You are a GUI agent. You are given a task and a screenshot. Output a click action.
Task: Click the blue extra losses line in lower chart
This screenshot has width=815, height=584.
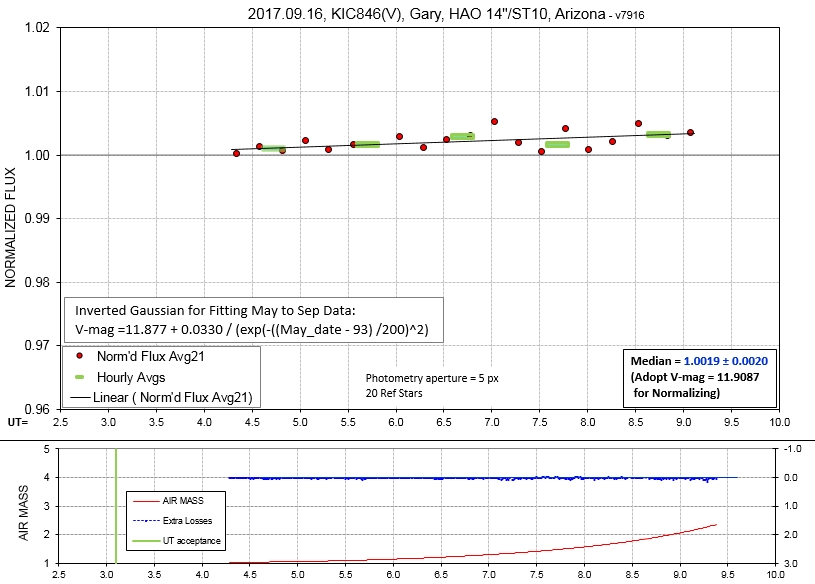click(473, 478)
